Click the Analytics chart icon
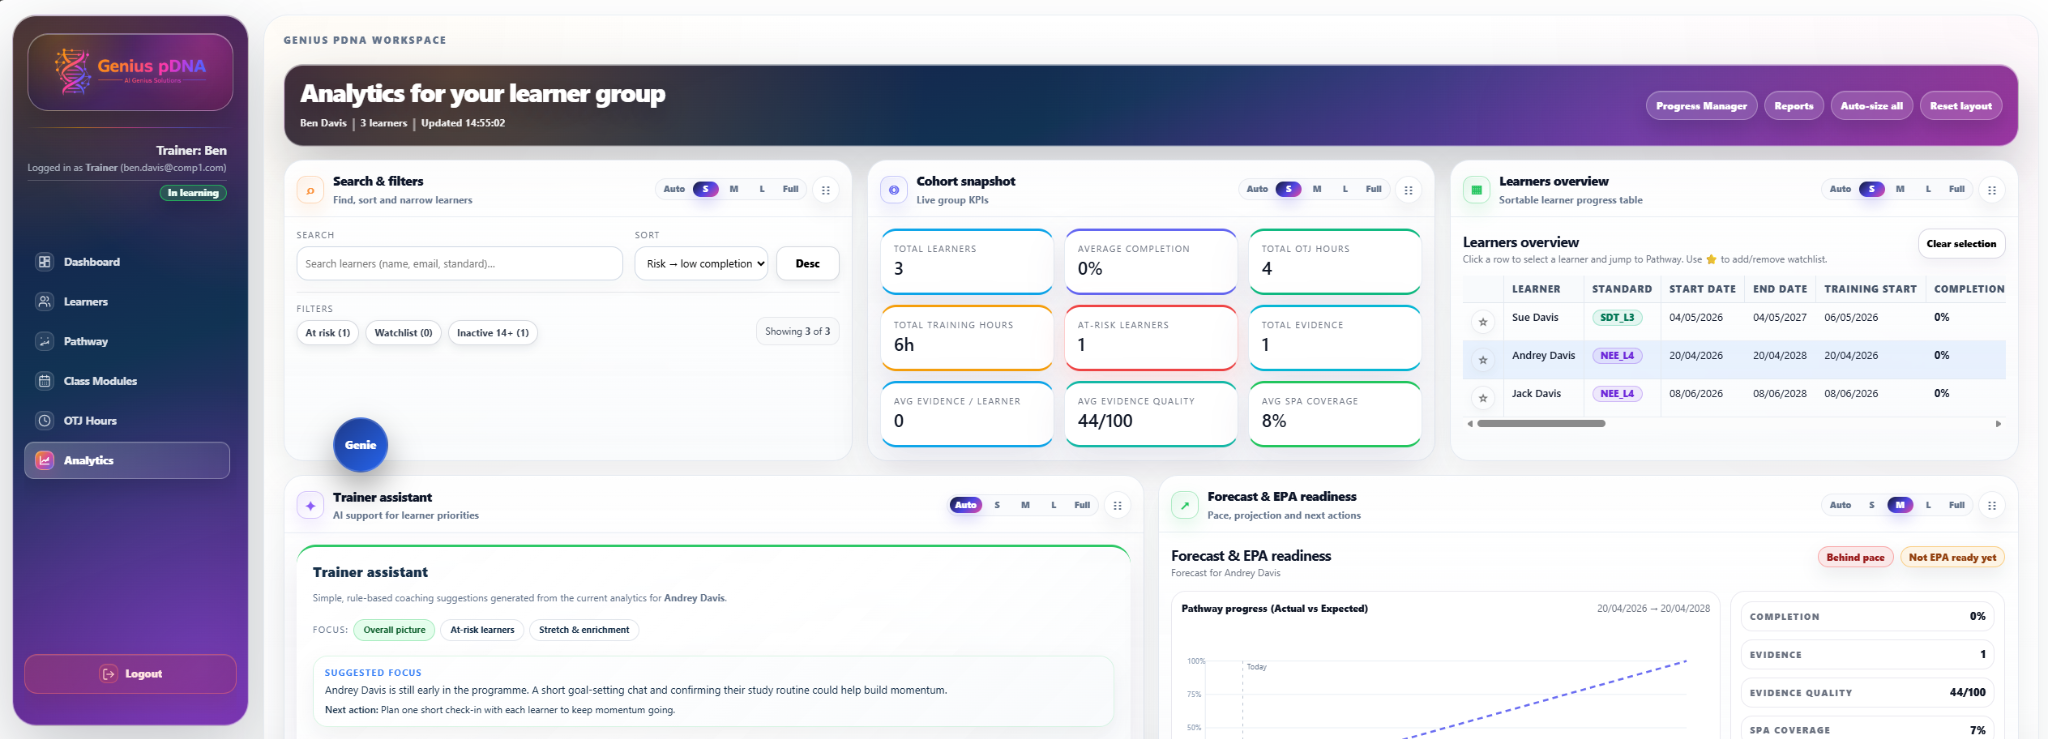The height and width of the screenshot is (739, 2048). [44, 460]
